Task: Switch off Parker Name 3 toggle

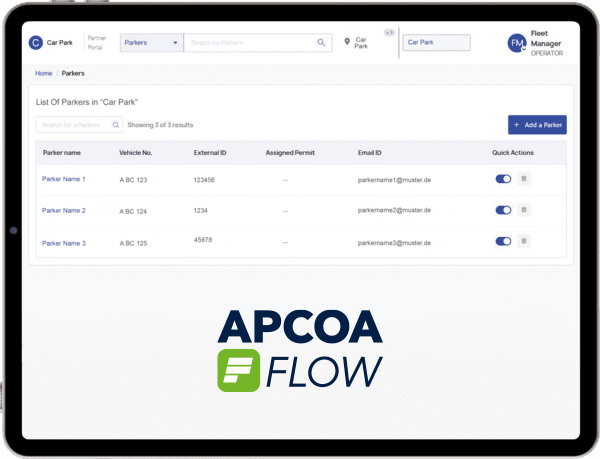Action: click(503, 241)
